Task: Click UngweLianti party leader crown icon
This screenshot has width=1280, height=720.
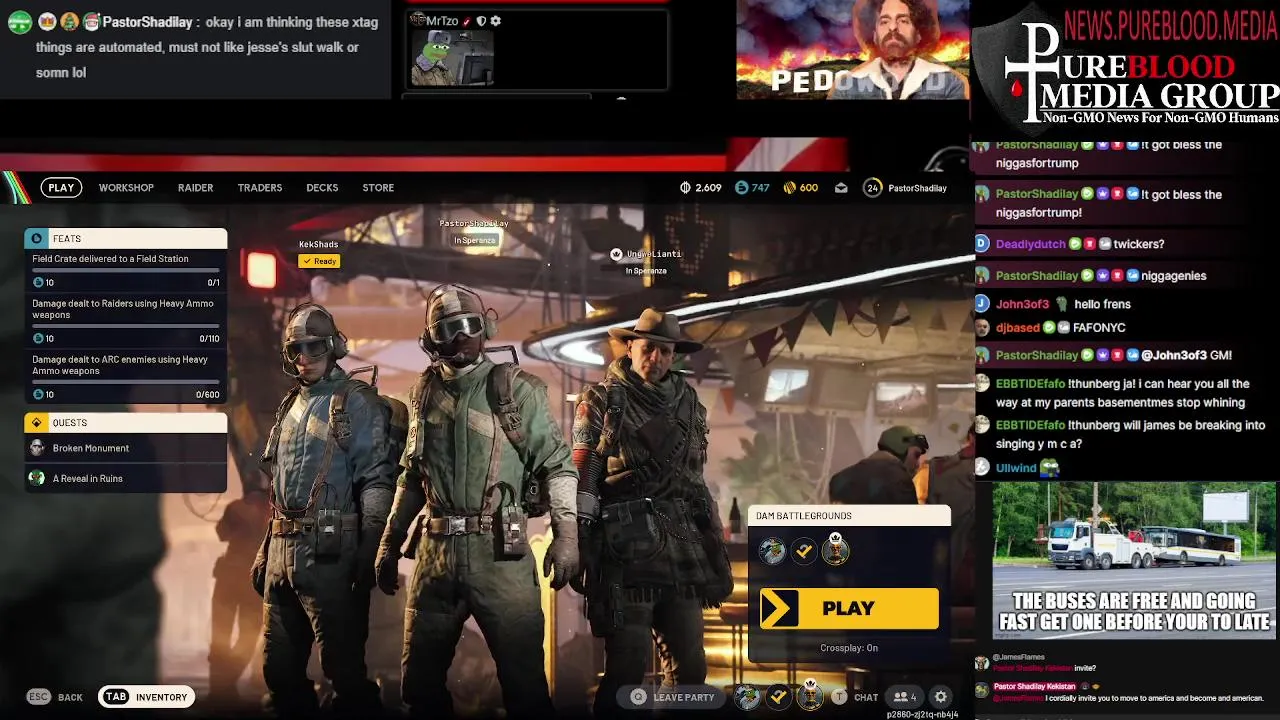Action: 616,254
